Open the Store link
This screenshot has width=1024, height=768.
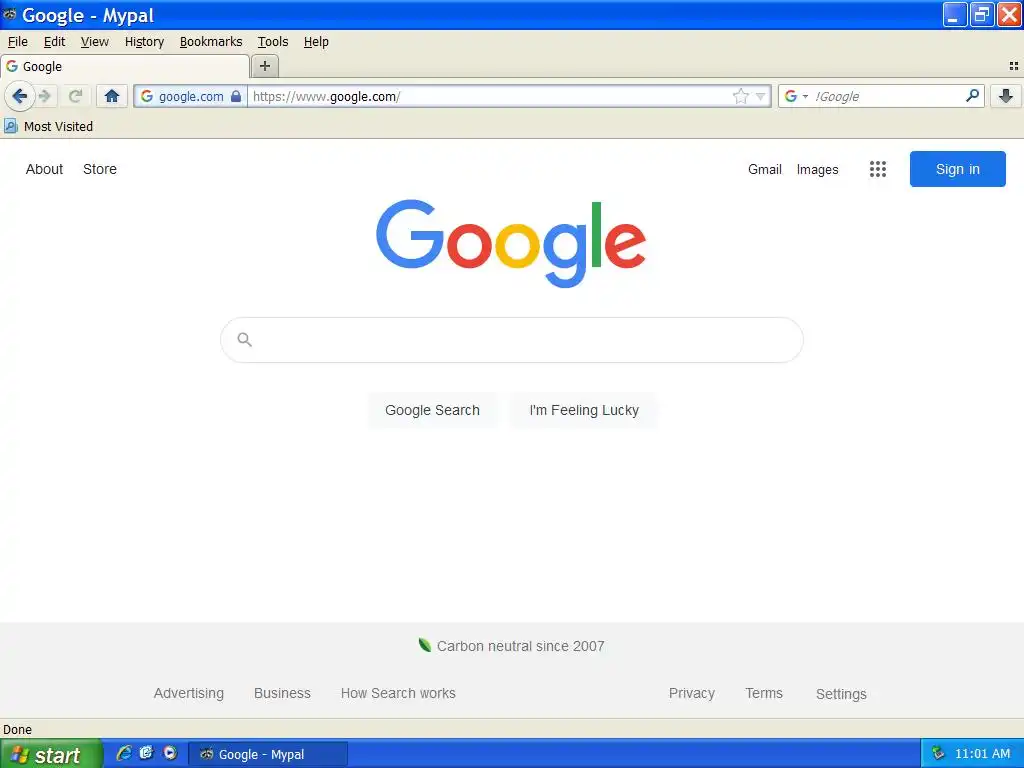pyautogui.click(x=100, y=169)
